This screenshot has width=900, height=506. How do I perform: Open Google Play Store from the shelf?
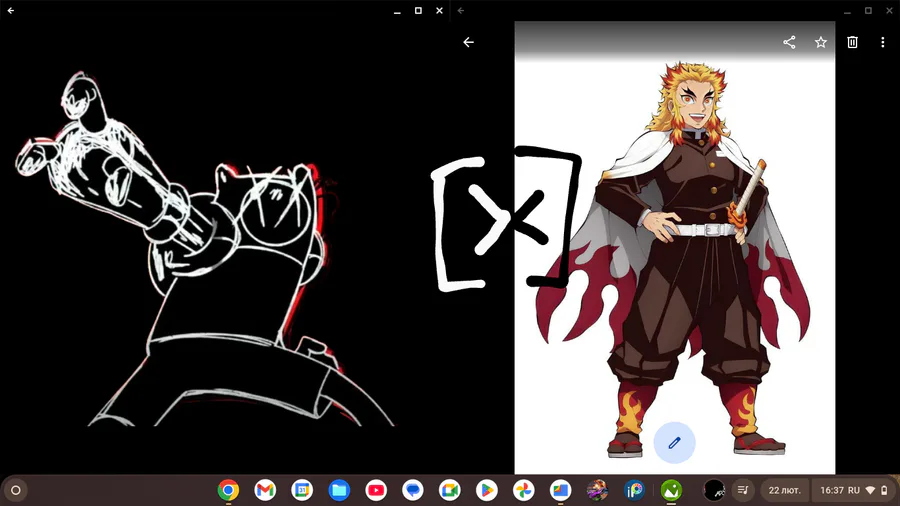pos(486,490)
